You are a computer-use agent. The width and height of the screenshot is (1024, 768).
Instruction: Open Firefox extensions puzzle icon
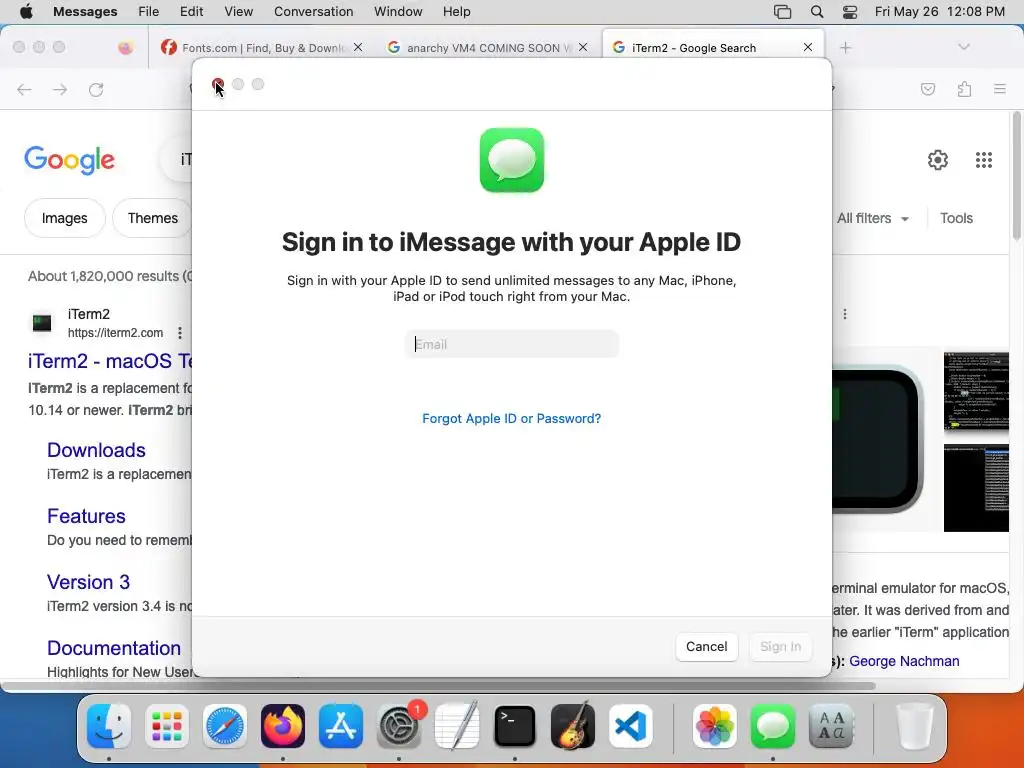[964, 89]
